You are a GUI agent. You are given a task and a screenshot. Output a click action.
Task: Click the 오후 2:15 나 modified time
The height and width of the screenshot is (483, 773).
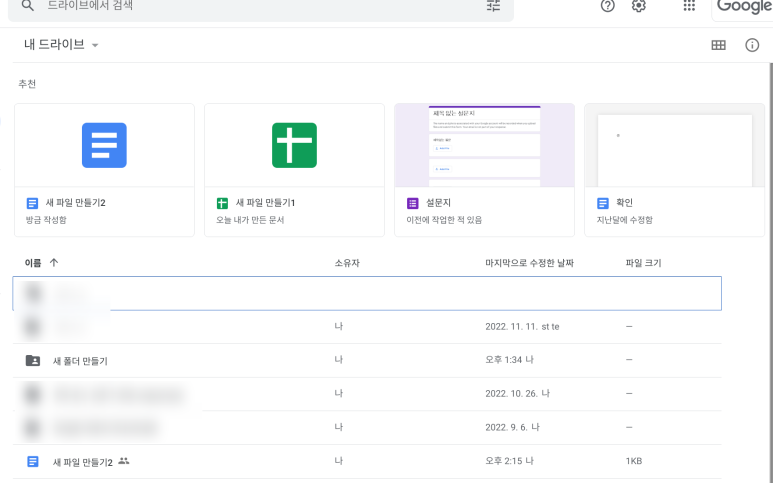click(509, 461)
